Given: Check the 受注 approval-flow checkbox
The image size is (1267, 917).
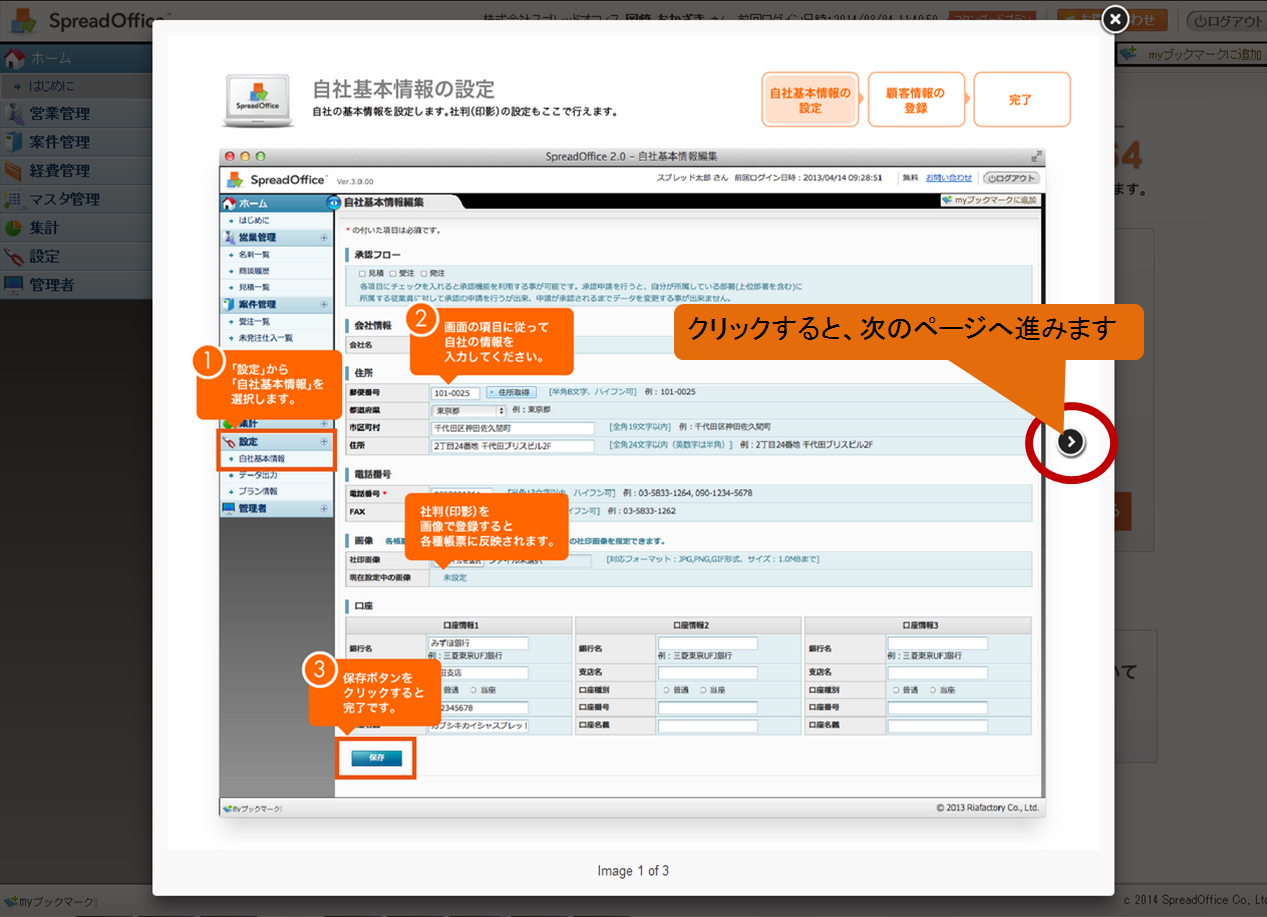Looking at the screenshot, I should click(393, 273).
